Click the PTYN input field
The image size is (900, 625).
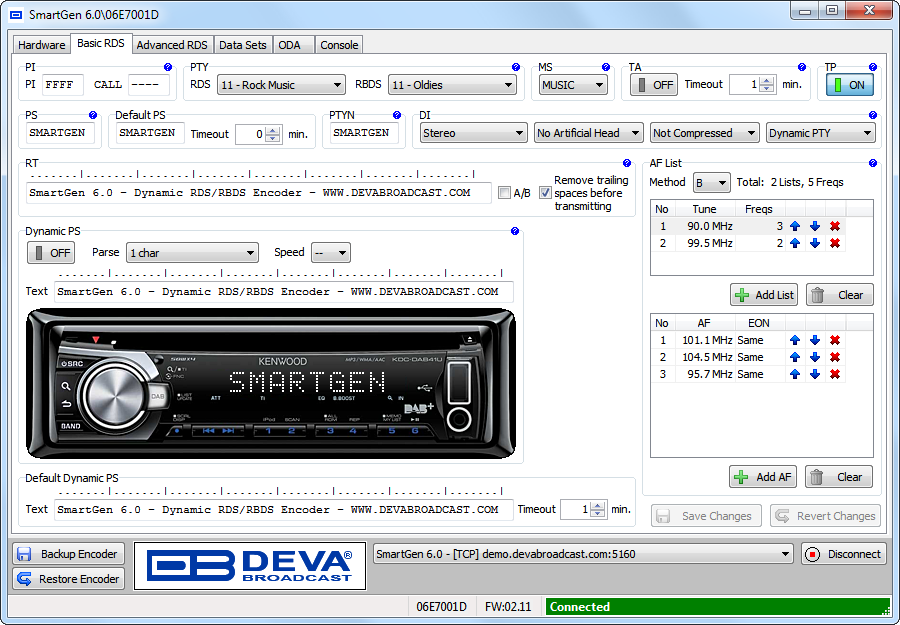coord(364,133)
